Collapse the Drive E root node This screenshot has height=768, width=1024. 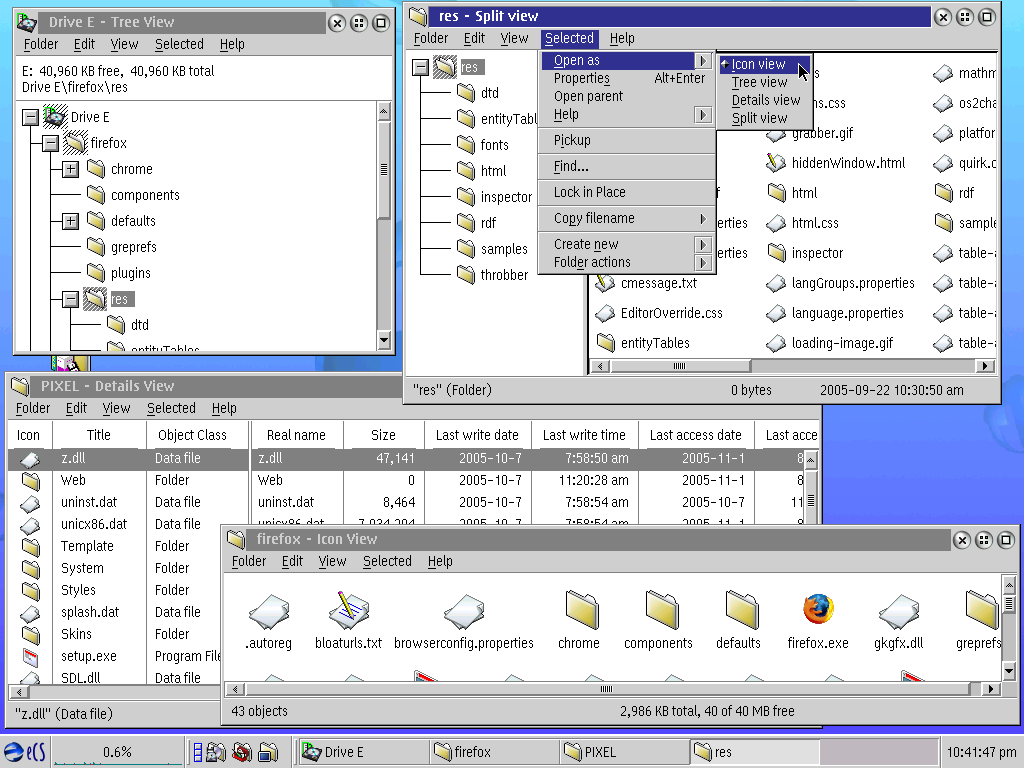click(x=30, y=118)
